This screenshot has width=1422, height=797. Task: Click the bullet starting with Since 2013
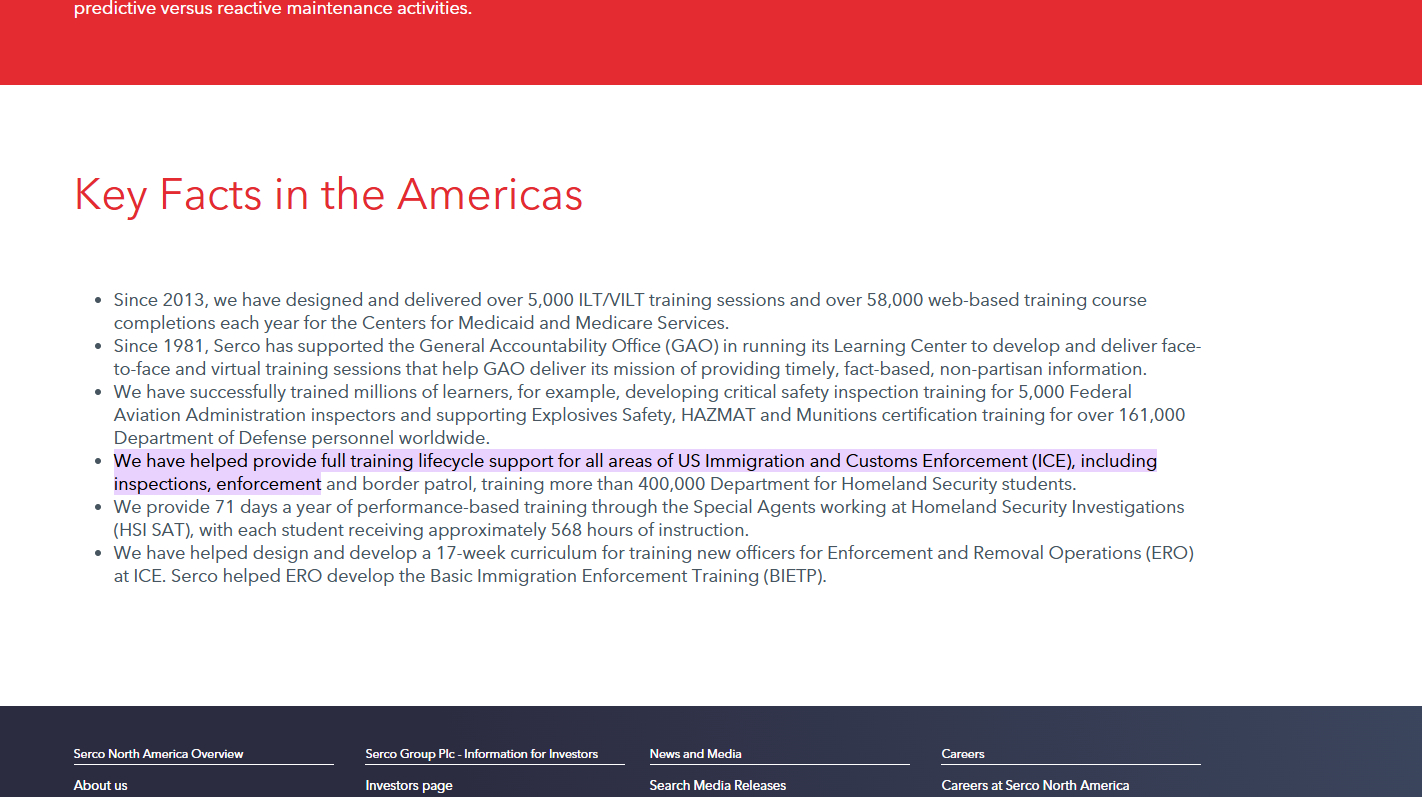(x=630, y=300)
